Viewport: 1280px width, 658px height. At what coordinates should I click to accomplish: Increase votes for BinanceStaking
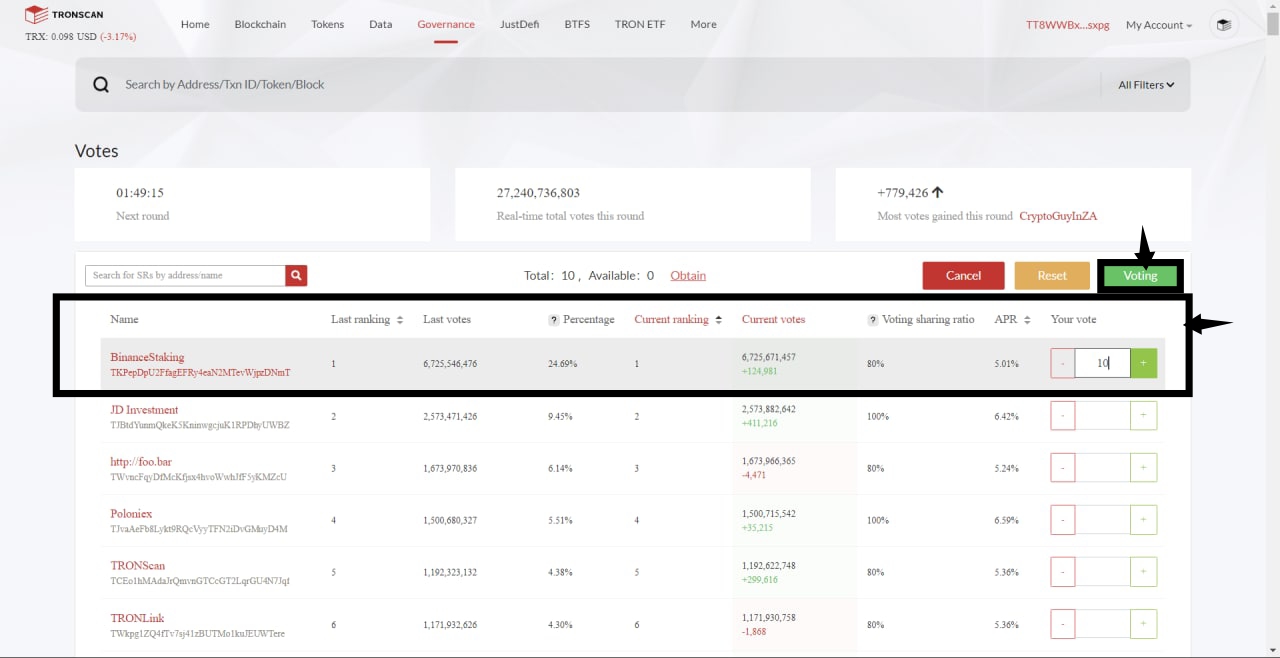click(x=1144, y=363)
